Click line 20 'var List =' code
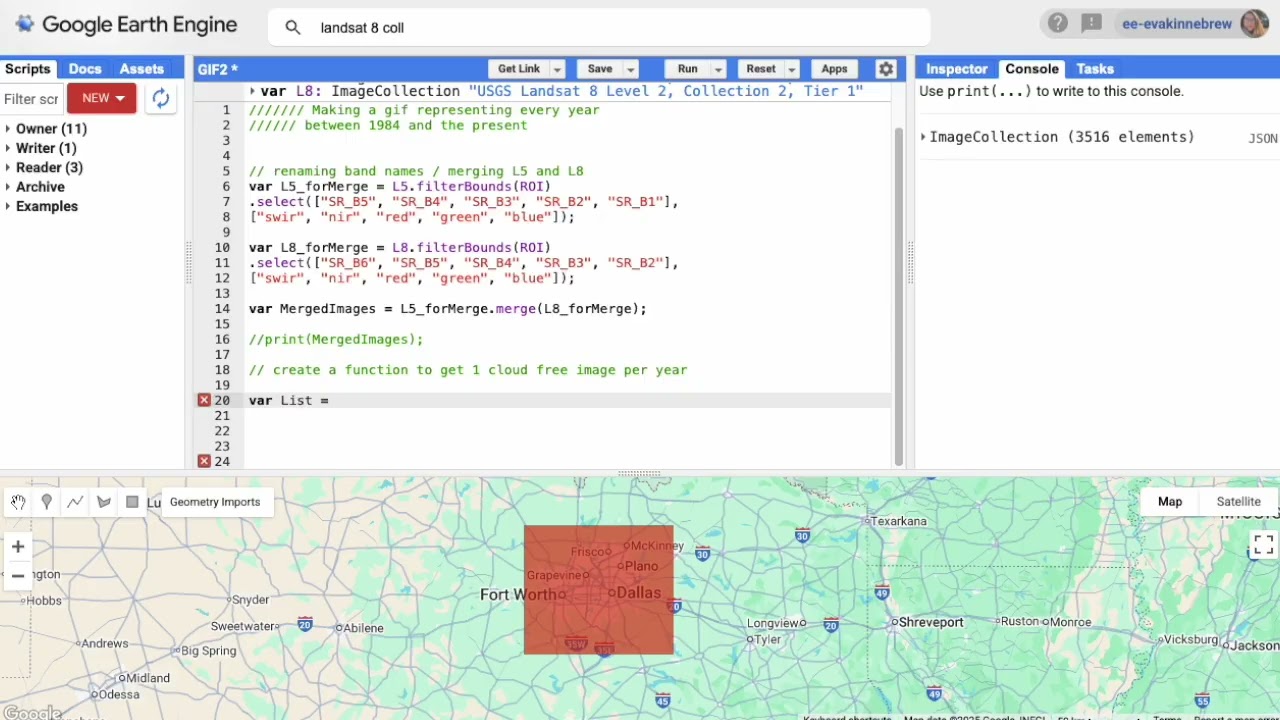This screenshot has width=1280, height=720. click(289, 400)
